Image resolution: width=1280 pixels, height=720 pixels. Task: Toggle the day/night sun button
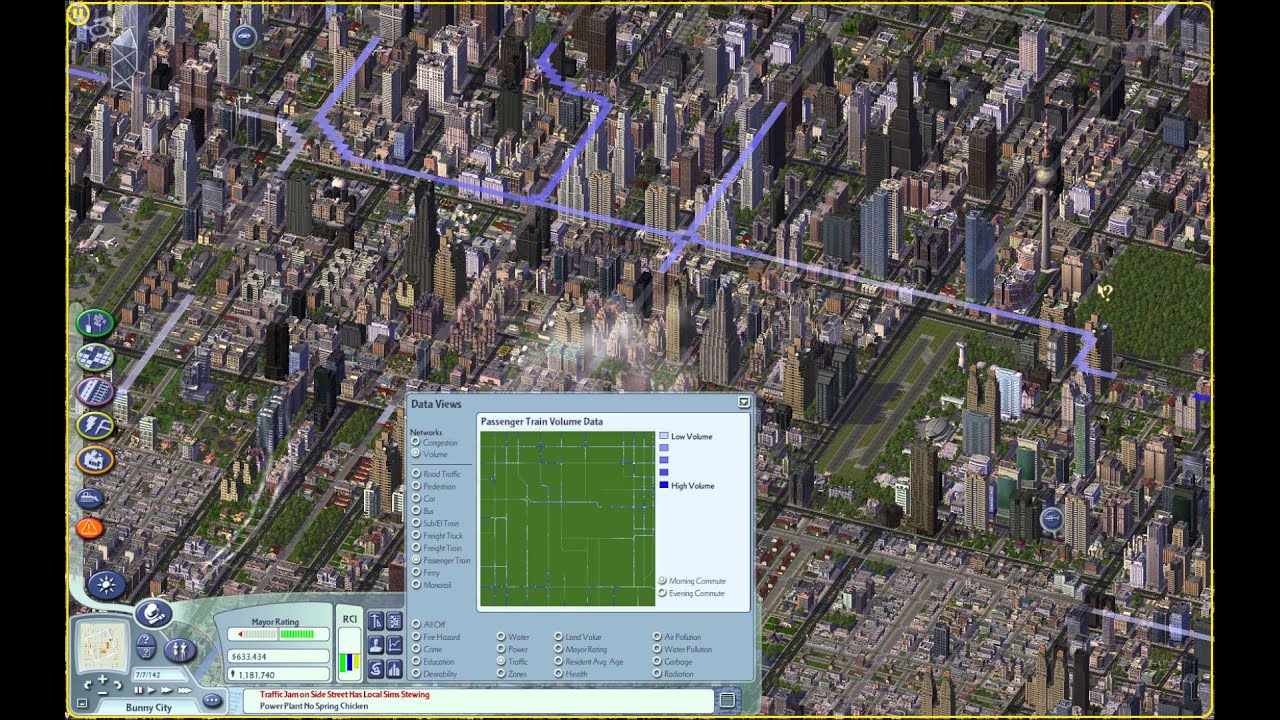pos(106,585)
